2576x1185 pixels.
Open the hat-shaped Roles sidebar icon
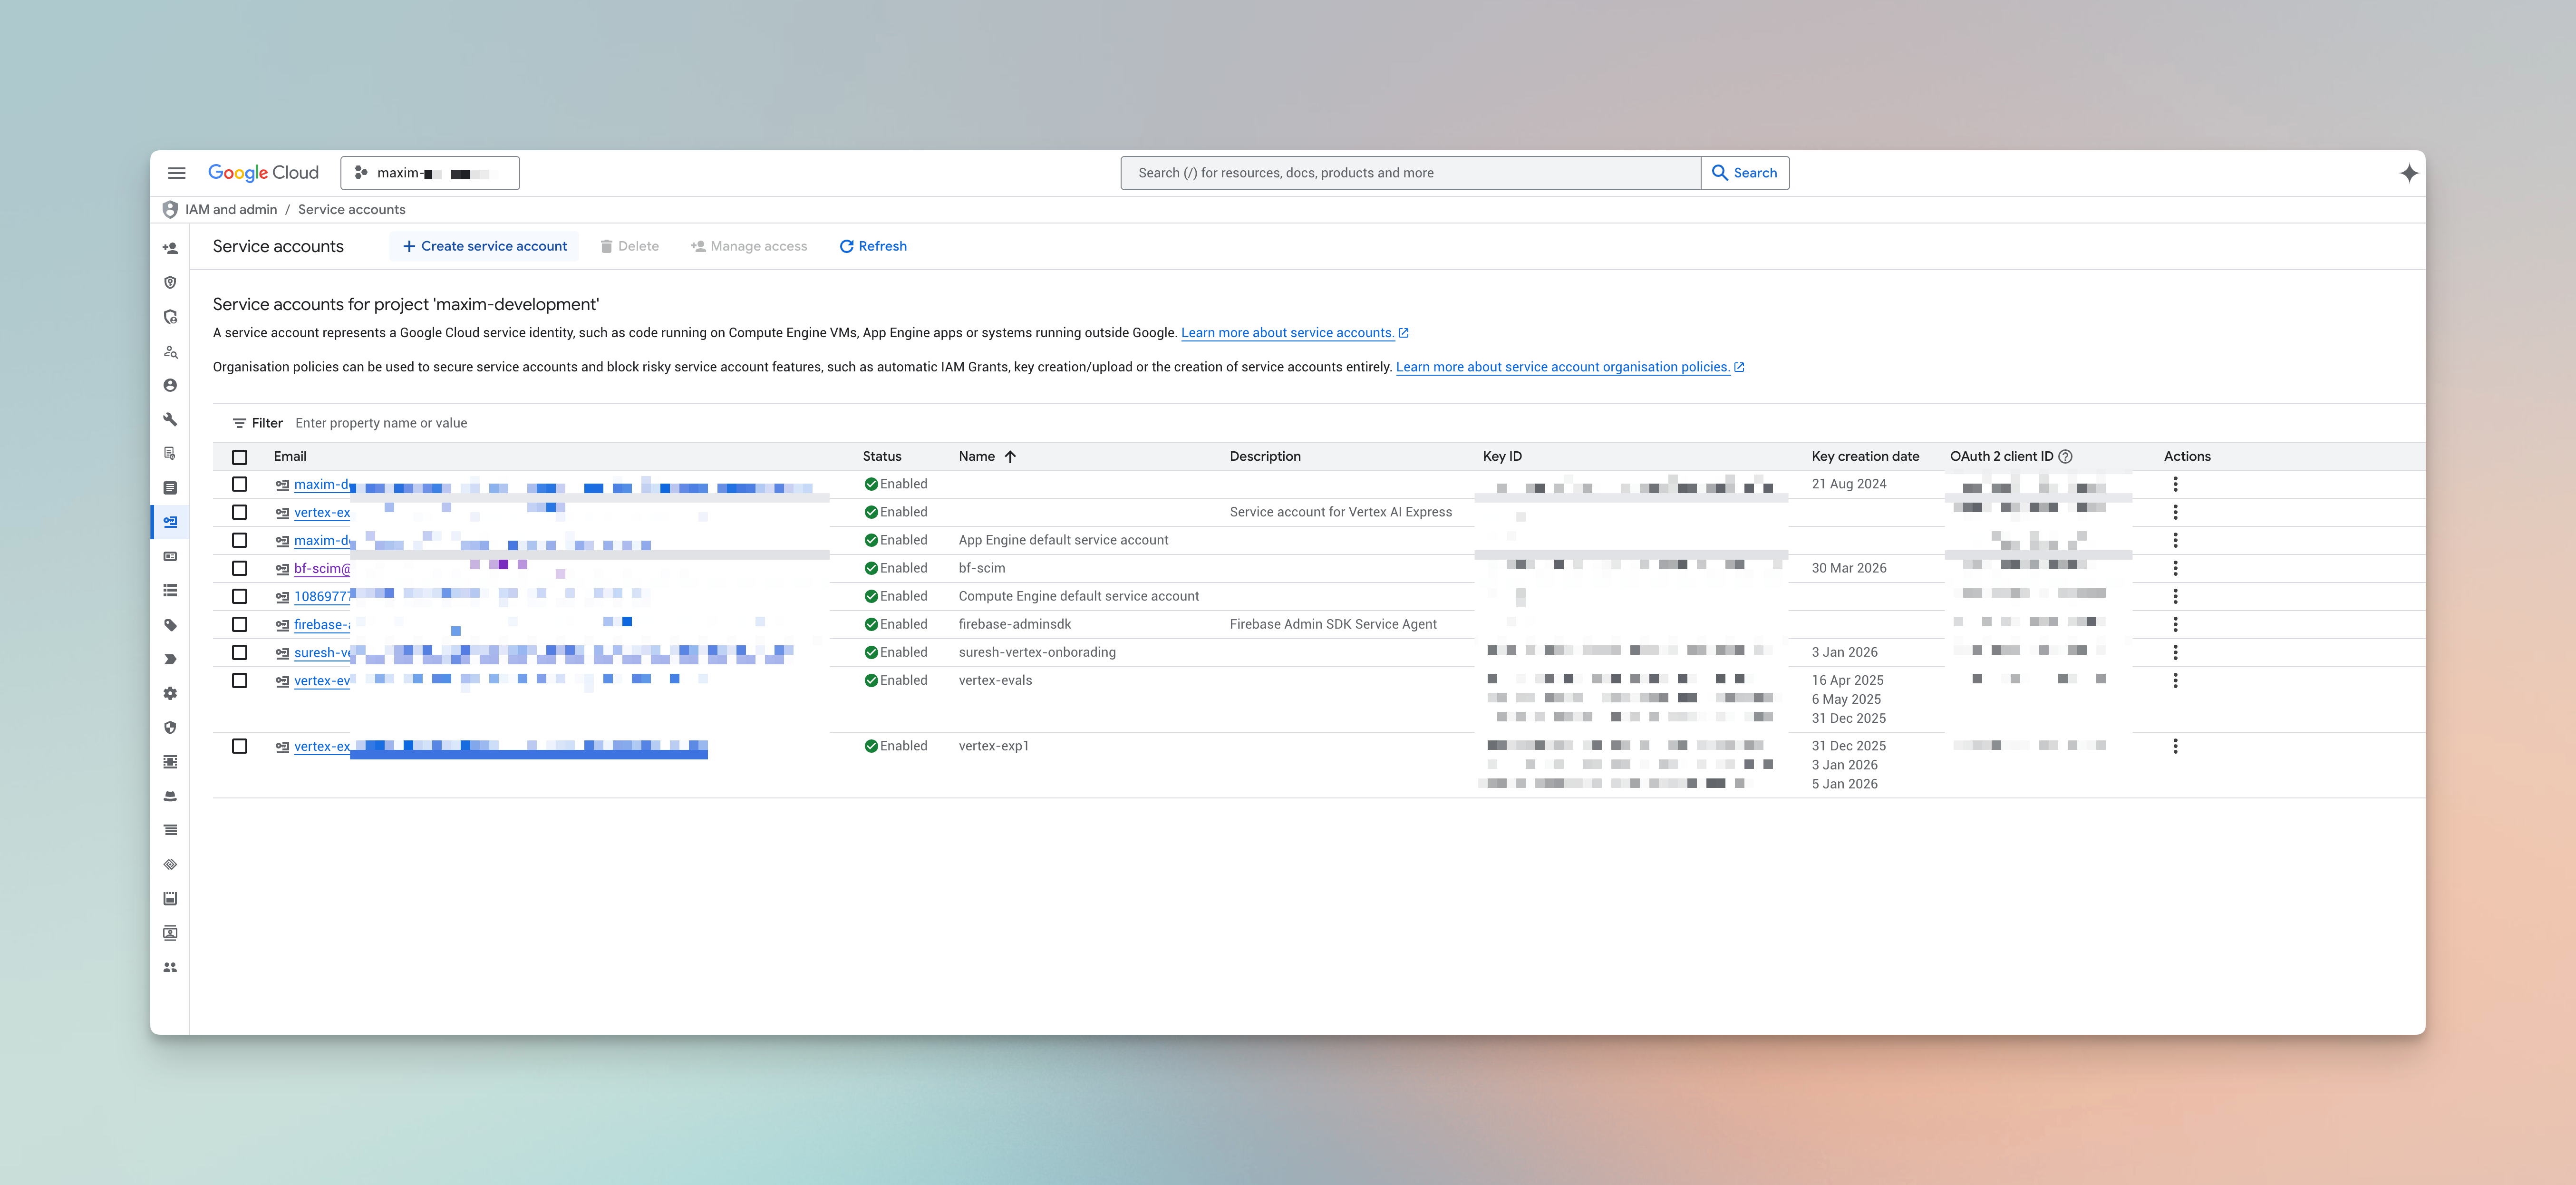point(170,796)
